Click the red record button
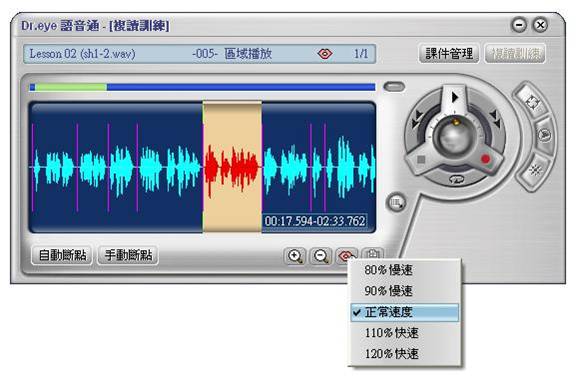Image resolution: width=581 pixels, height=383 pixels. point(485,159)
